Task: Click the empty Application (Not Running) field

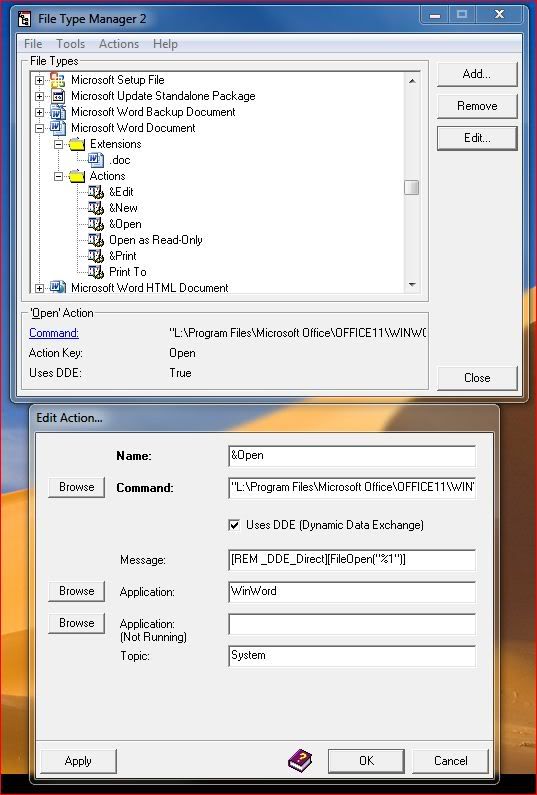Action: point(352,624)
